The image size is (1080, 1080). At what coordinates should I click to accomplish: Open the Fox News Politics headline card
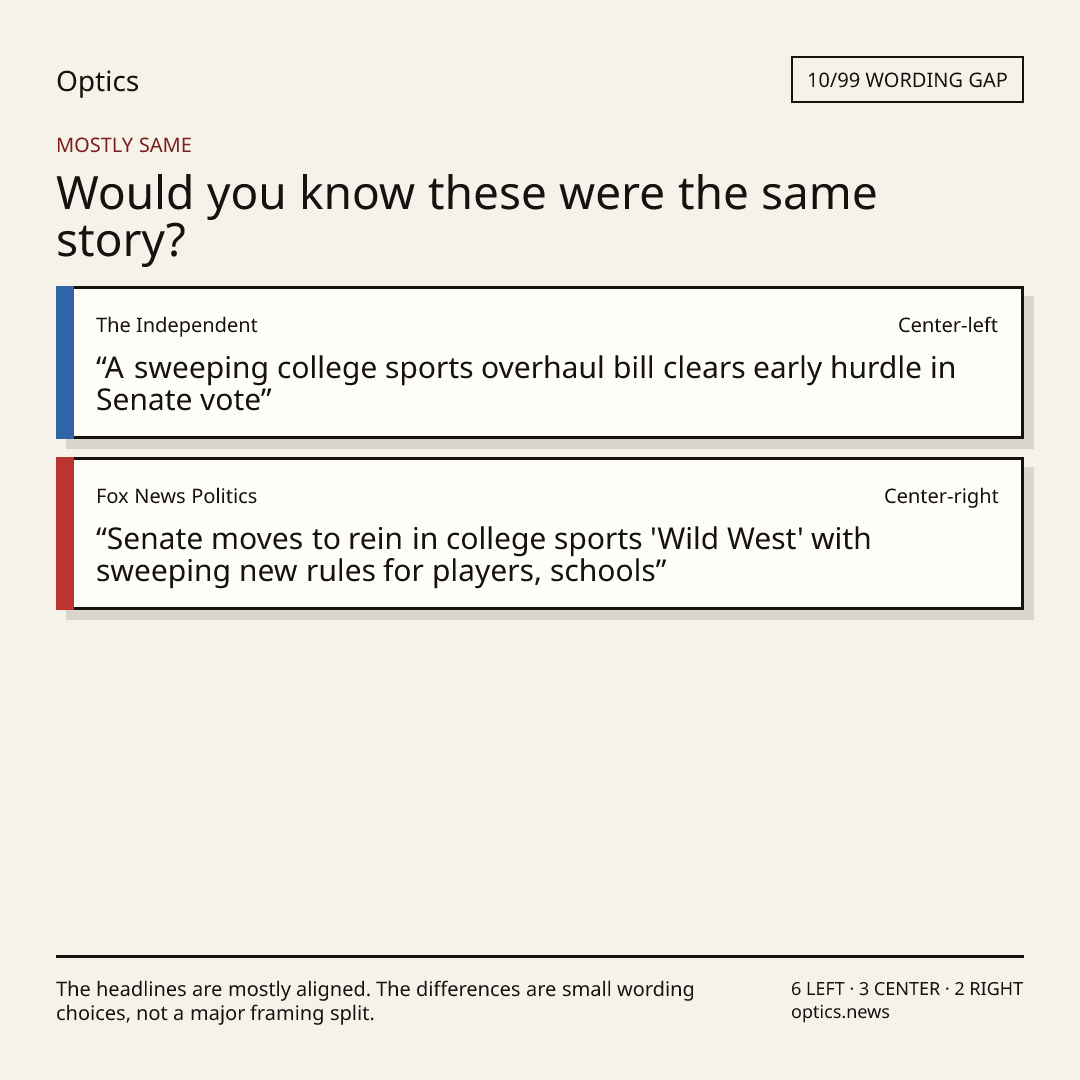tap(540, 533)
